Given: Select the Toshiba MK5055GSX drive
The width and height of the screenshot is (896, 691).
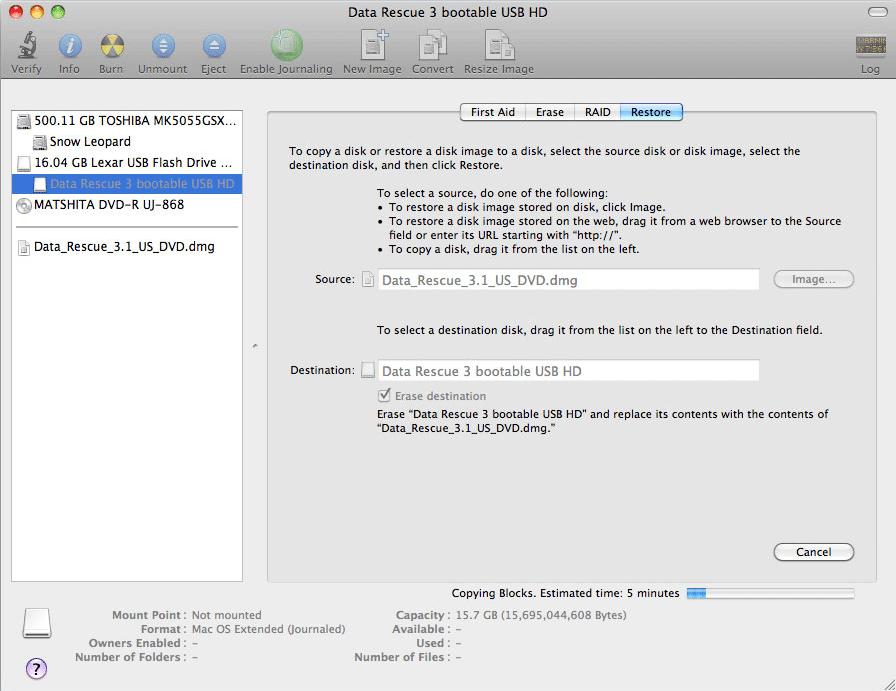Looking at the screenshot, I should [x=125, y=121].
